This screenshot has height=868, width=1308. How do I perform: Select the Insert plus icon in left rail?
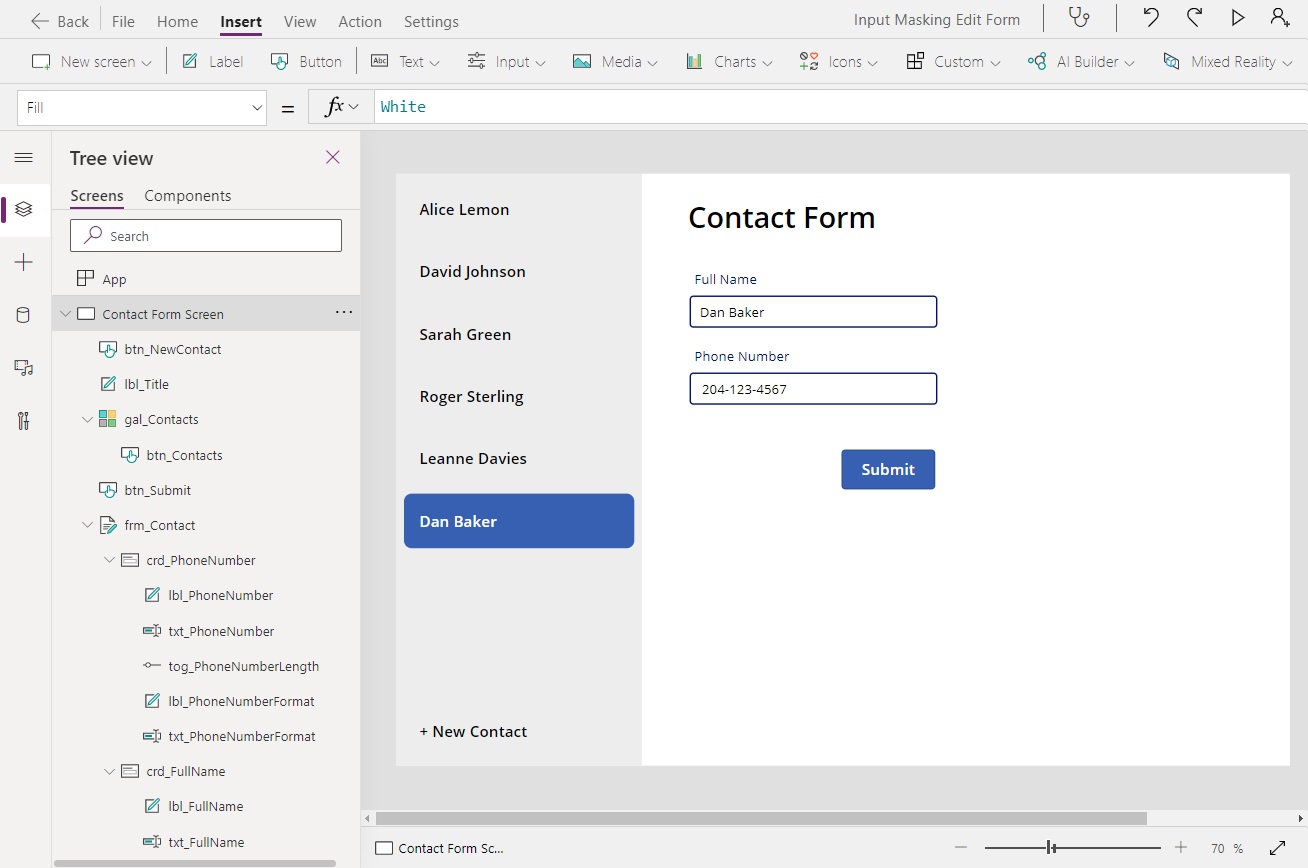pyautogui.click(x=24, y=262)
